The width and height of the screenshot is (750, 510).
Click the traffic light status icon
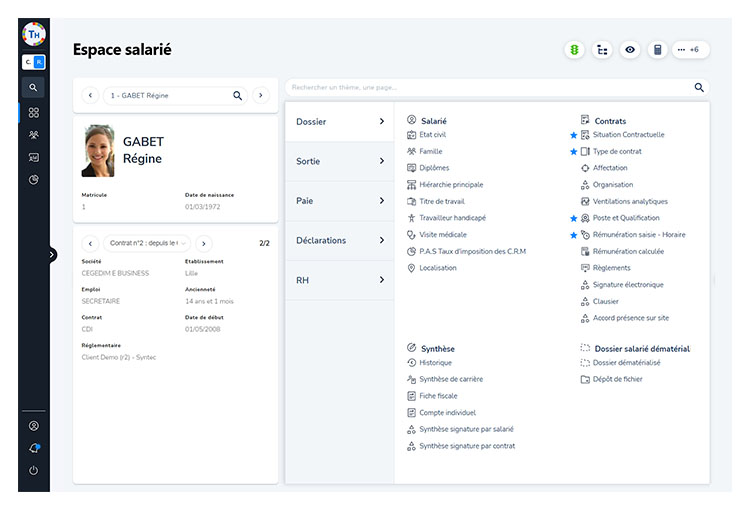point(574,49)
